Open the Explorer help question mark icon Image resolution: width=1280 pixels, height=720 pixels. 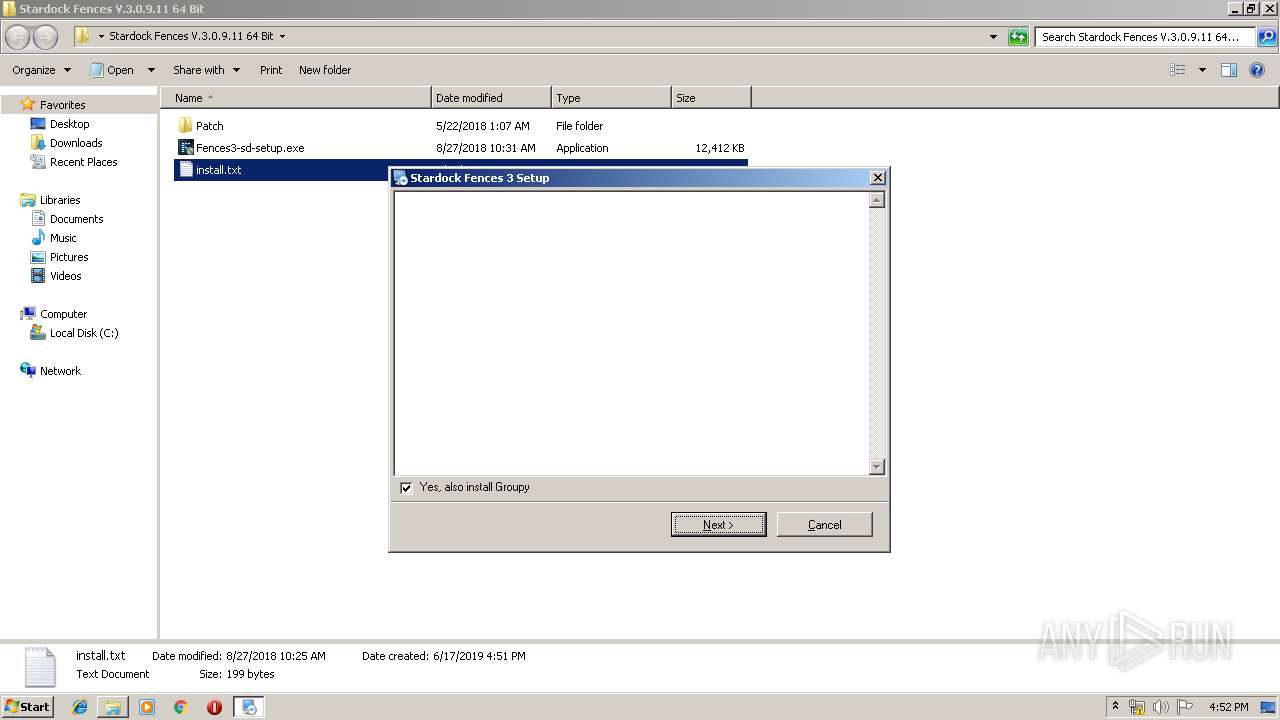point(1258,70)
